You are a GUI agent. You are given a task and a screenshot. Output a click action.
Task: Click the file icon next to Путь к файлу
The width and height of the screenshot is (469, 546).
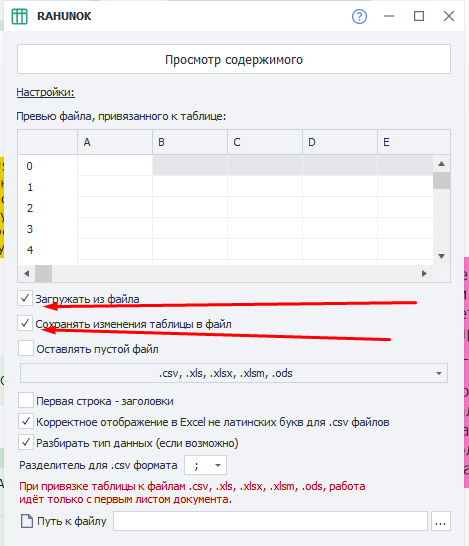pos(27,521)
